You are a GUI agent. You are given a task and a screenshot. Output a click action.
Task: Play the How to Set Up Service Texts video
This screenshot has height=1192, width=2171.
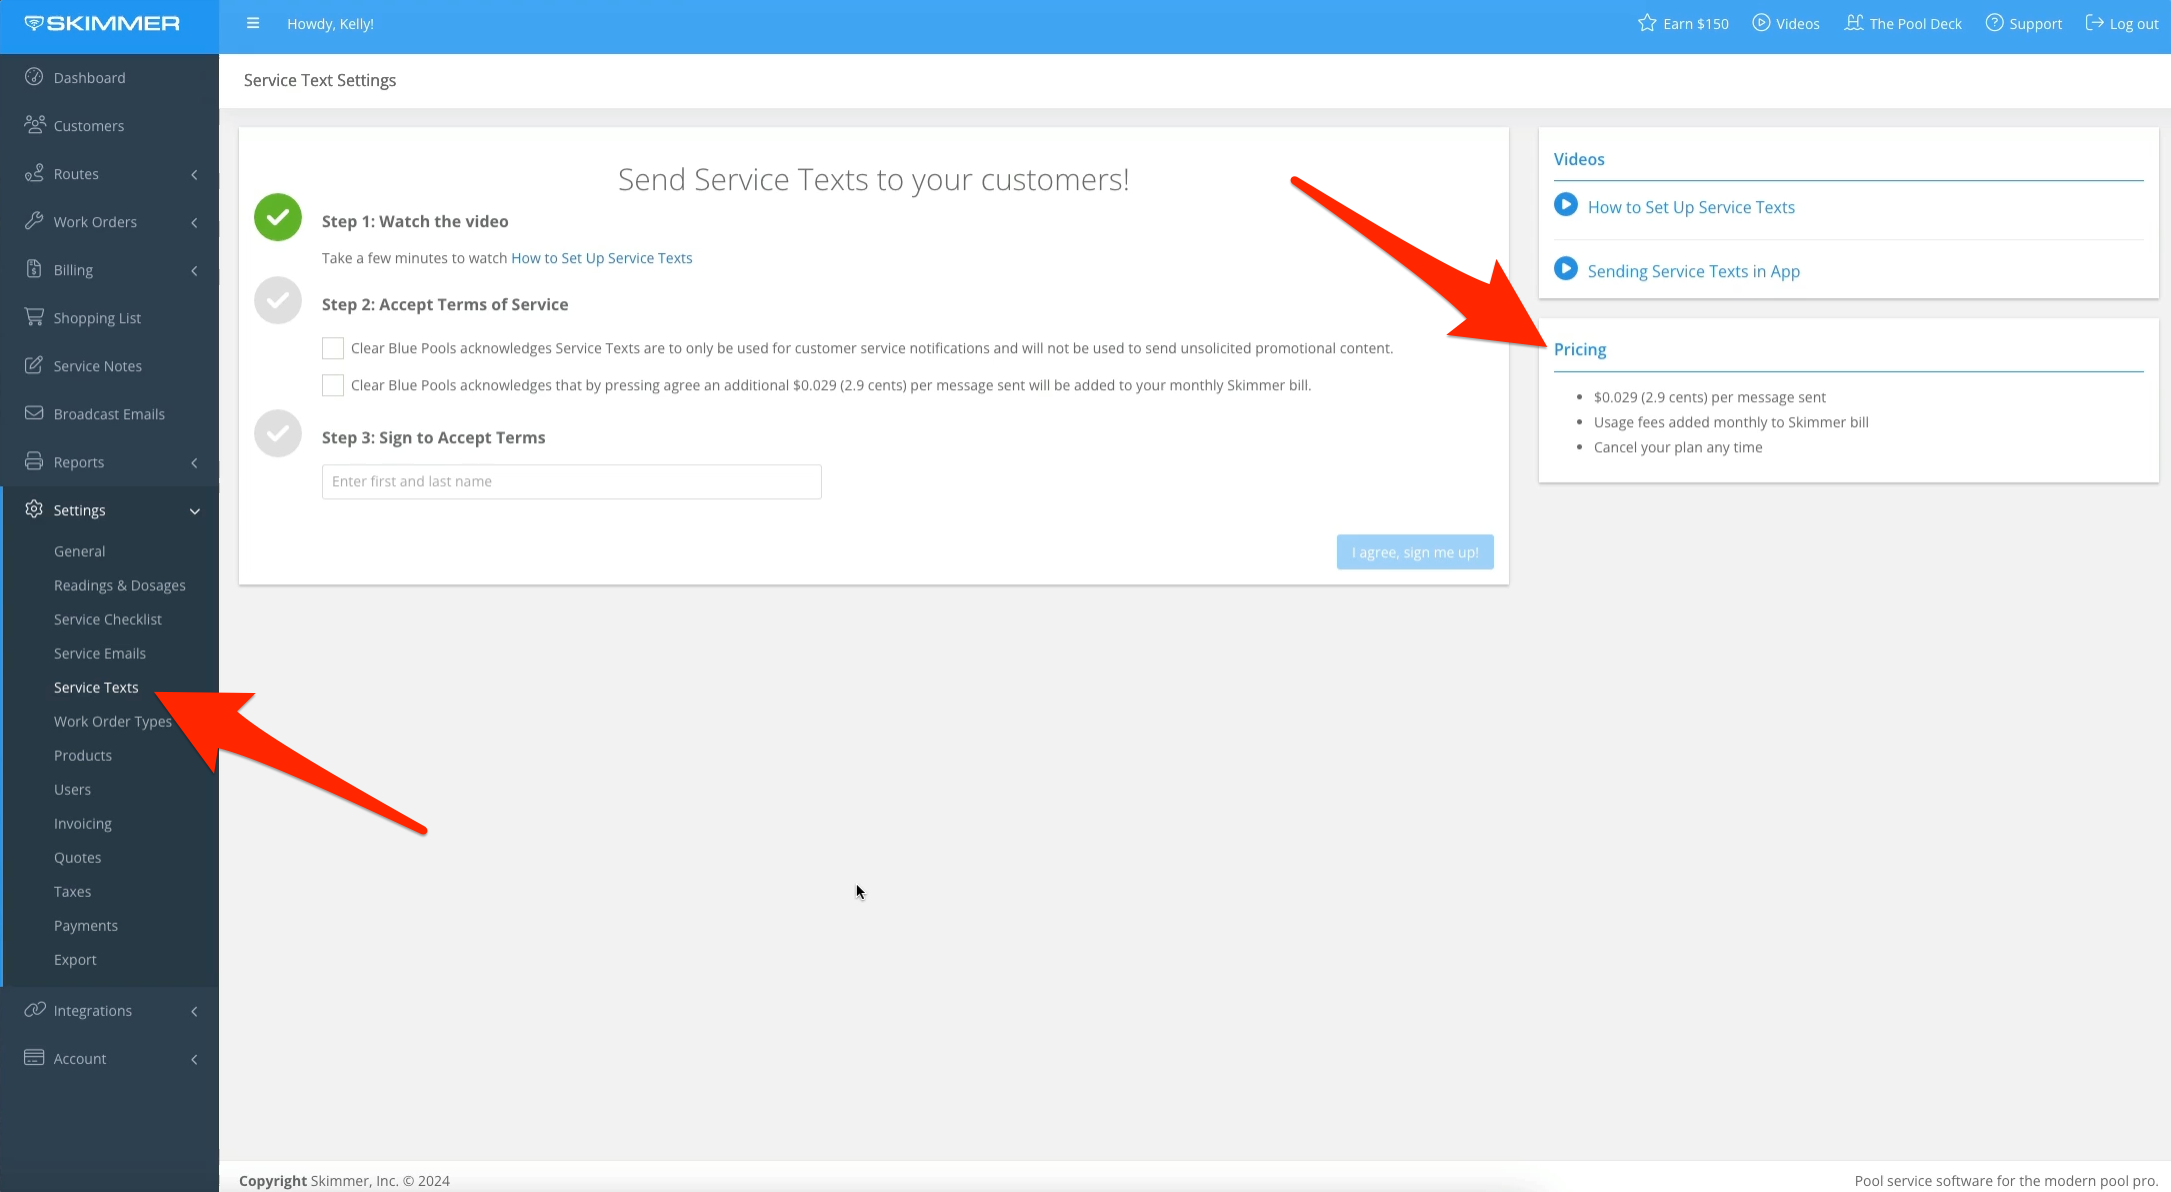coord(1691,207)
